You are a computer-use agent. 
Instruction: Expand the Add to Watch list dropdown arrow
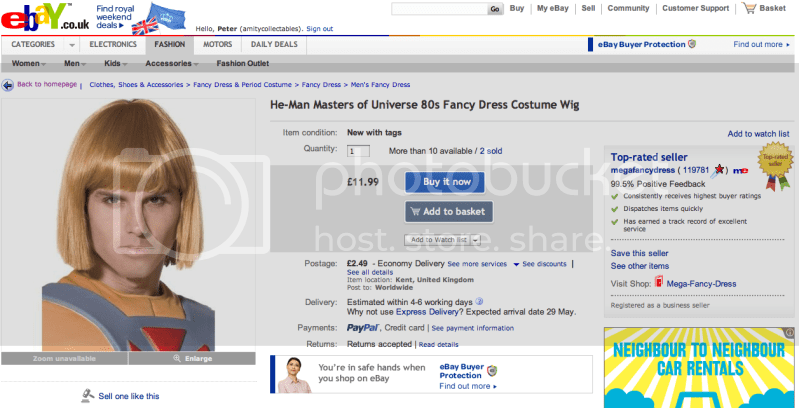(x=475, y=240)
